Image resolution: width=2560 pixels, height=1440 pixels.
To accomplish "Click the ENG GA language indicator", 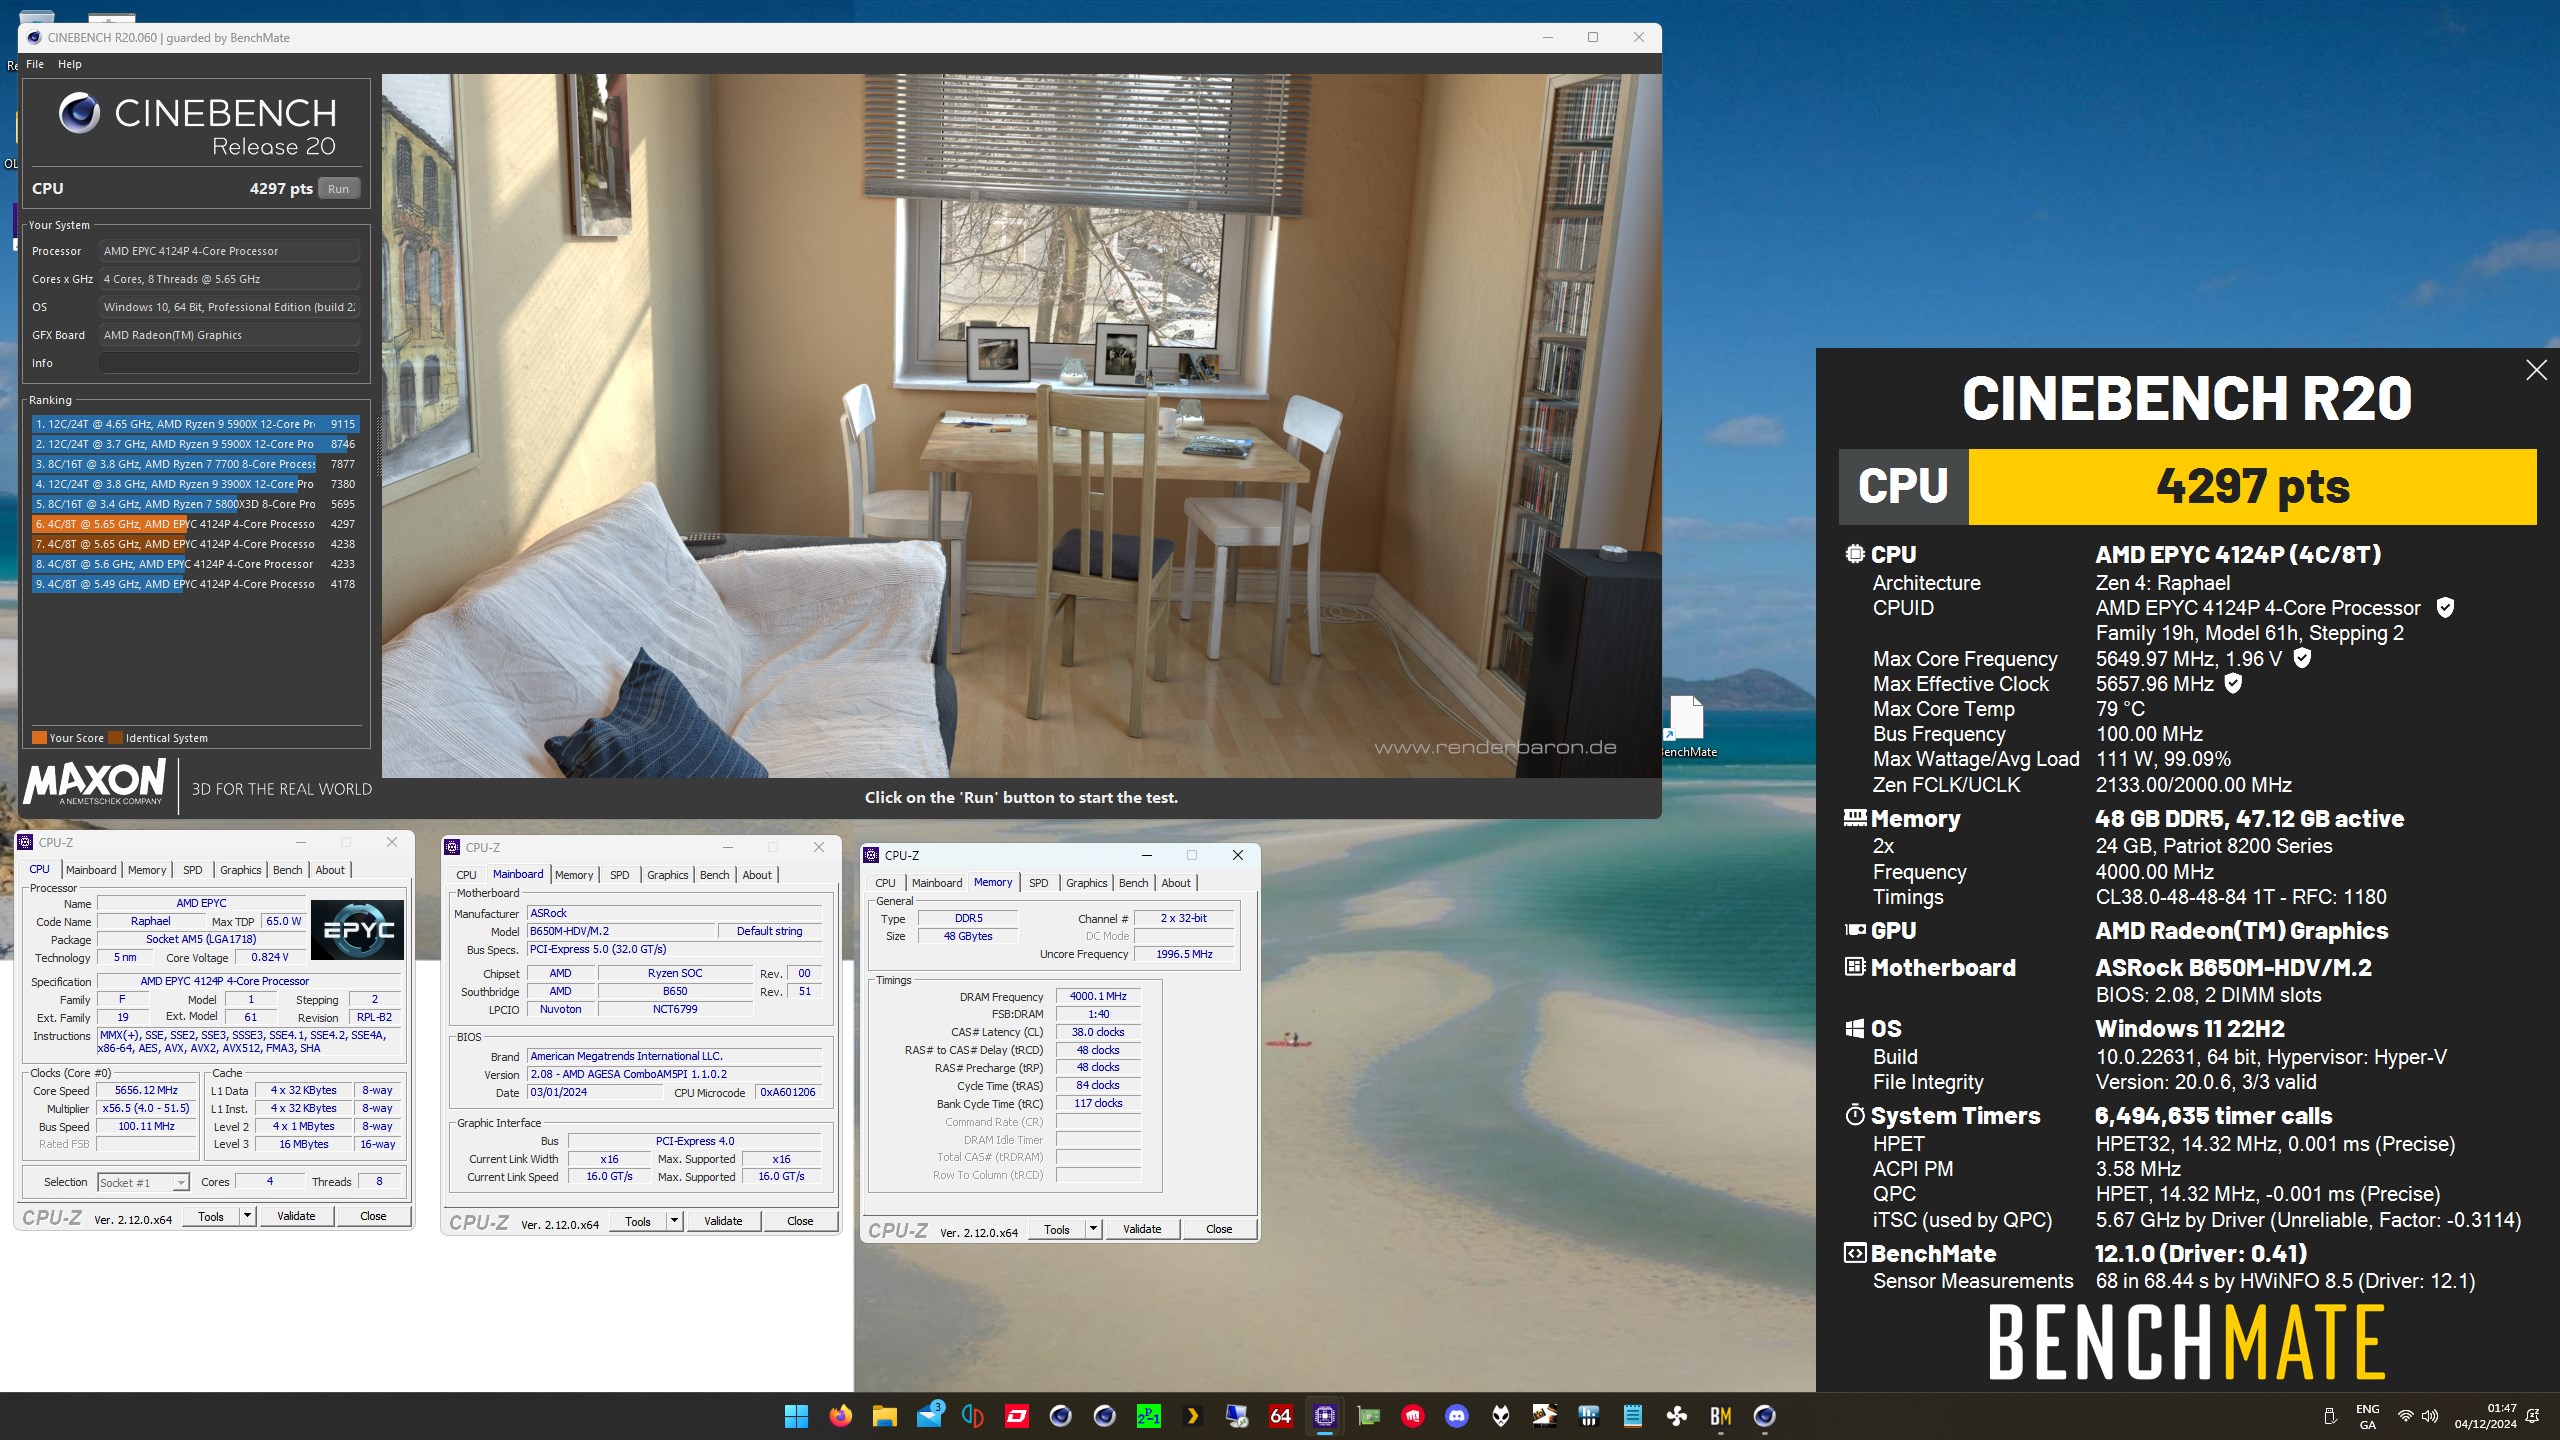I will tap(2367, 1416).
